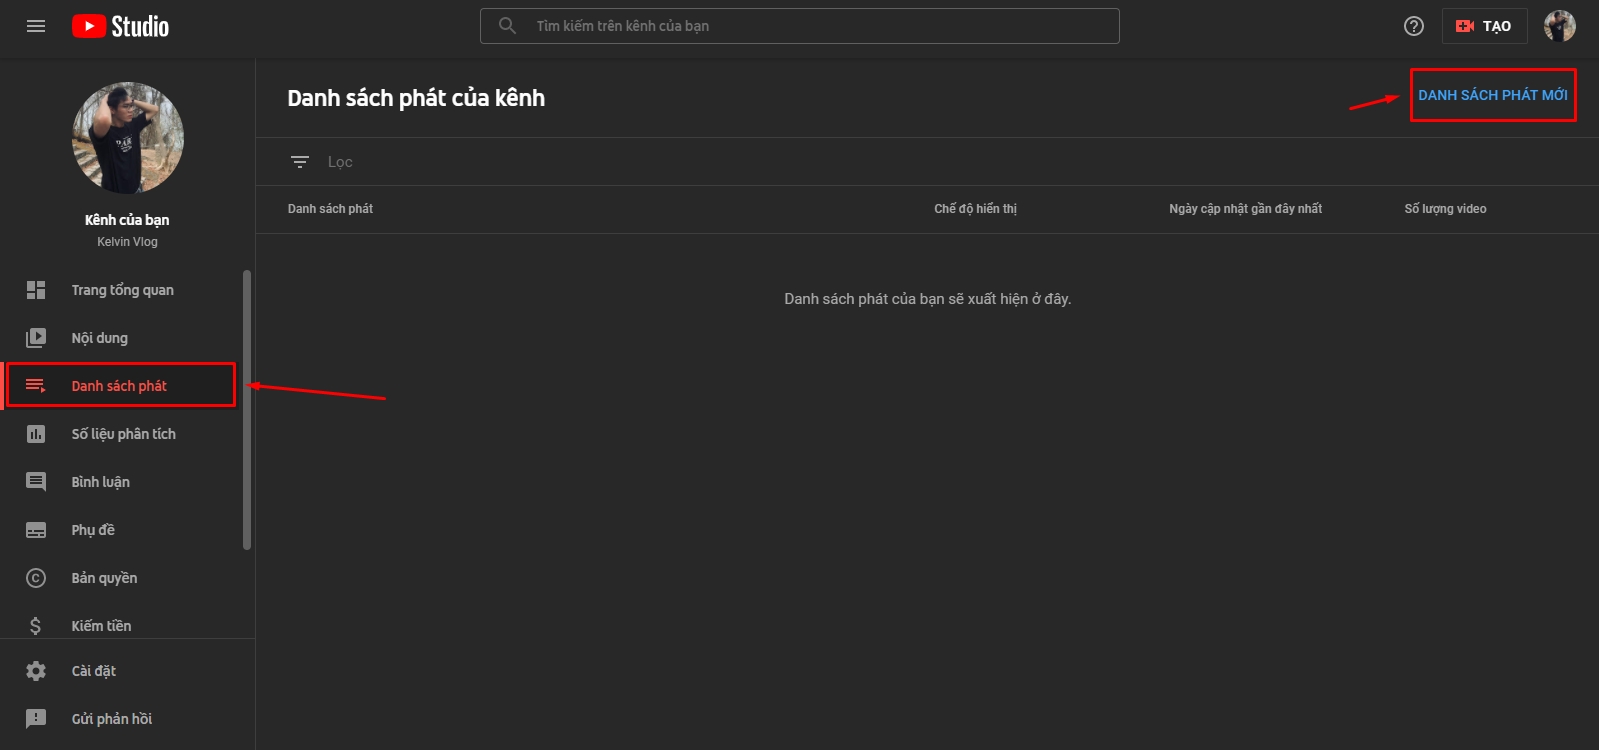Click DANH SÁCH PHÁT MỚI button
The image size is (1599, 750).
(x=1492, y=95)
